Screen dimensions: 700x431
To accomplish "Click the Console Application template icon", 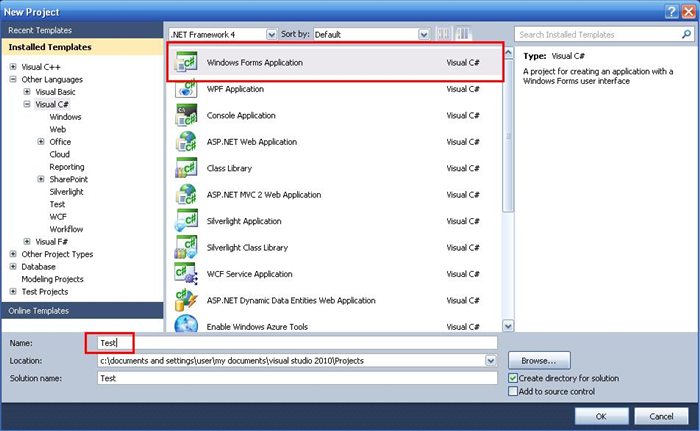I will tap(186, 115).
